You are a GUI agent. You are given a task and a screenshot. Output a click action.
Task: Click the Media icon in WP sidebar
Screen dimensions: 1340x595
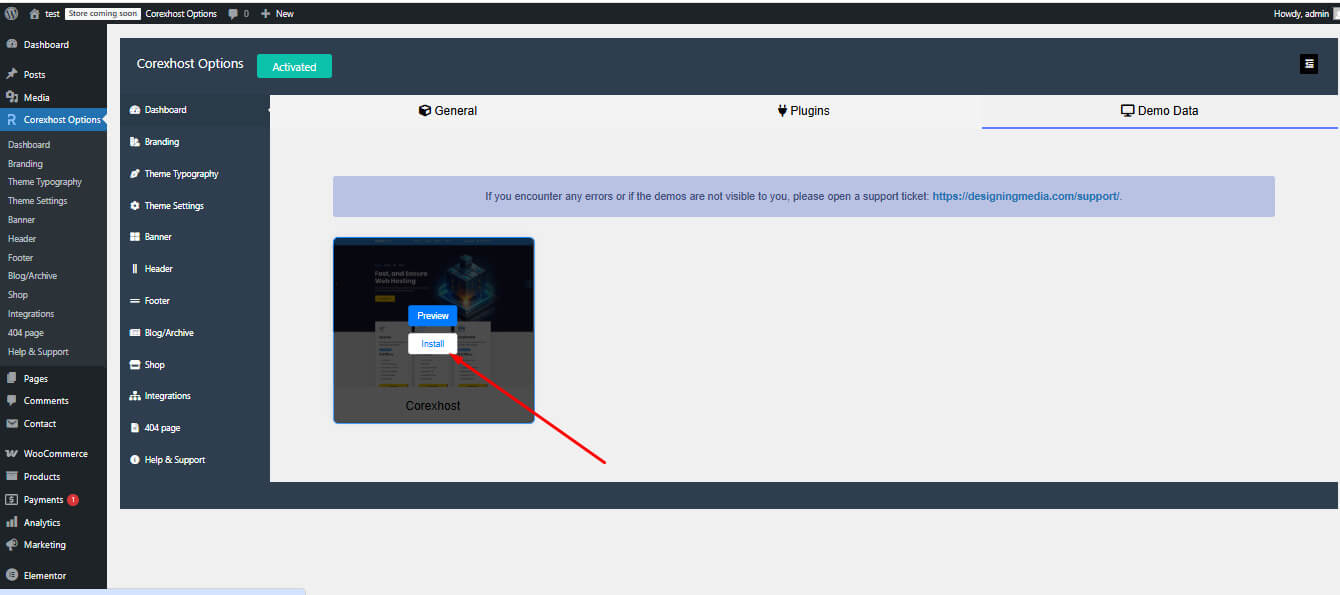12,97
